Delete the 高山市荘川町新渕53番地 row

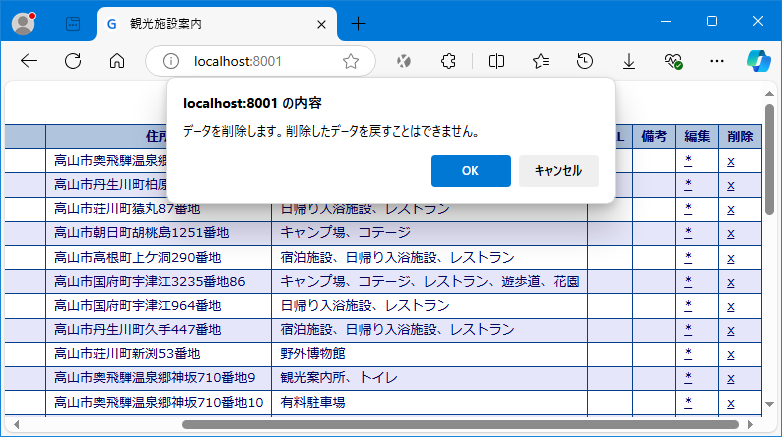(731, 355)
